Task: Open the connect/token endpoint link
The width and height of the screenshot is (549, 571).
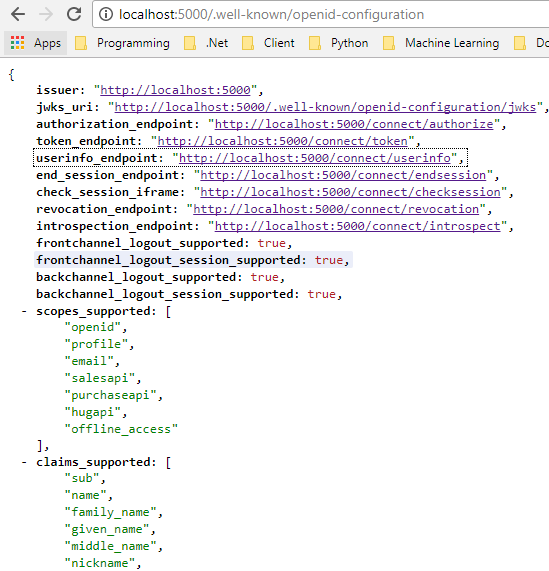Action: pyautogui.click(x=283, y=141)
